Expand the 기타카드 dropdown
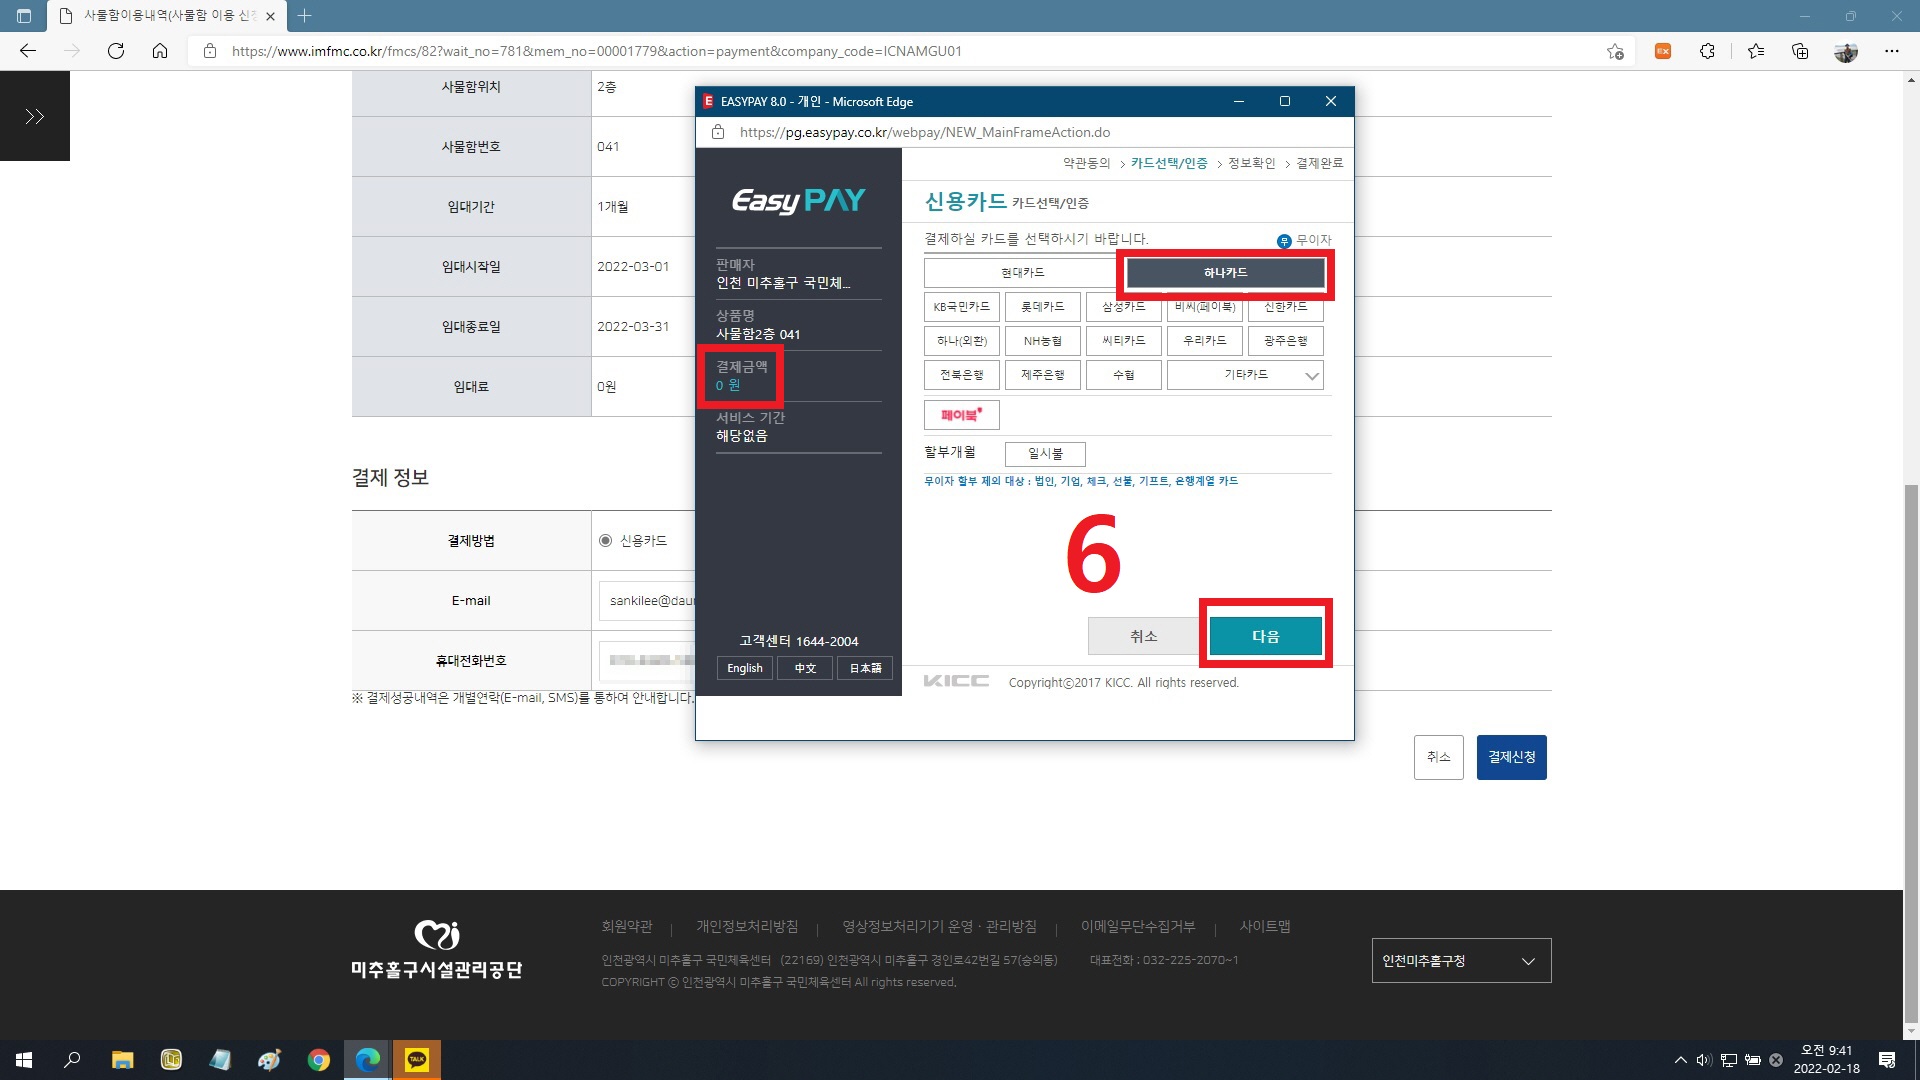Image resolution: width=1920 pixels, height=1080 pixels. pos(1245,375)
